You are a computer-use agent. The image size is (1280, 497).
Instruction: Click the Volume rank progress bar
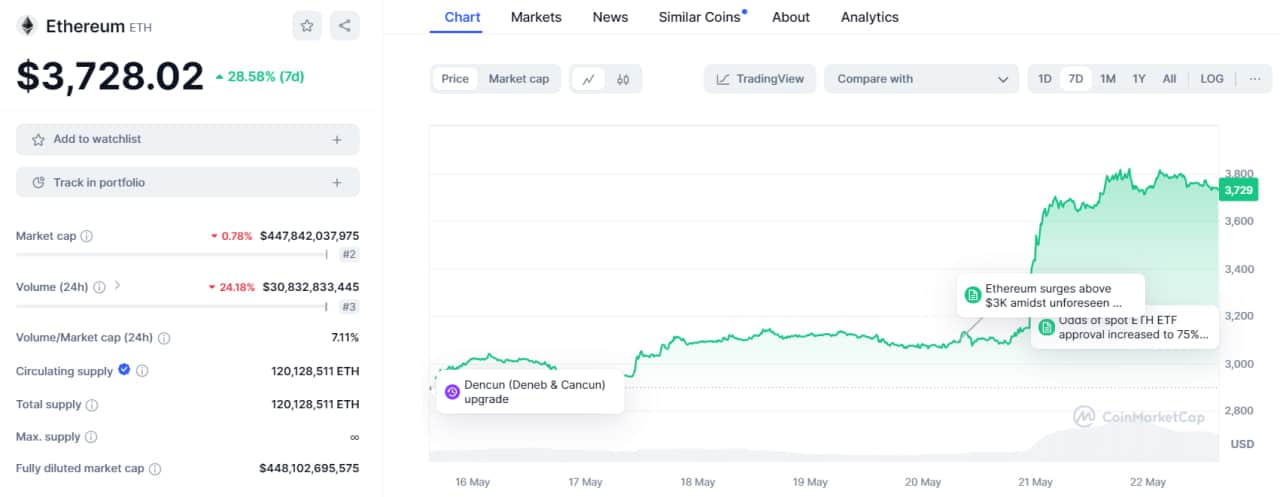tap(171, 307)
